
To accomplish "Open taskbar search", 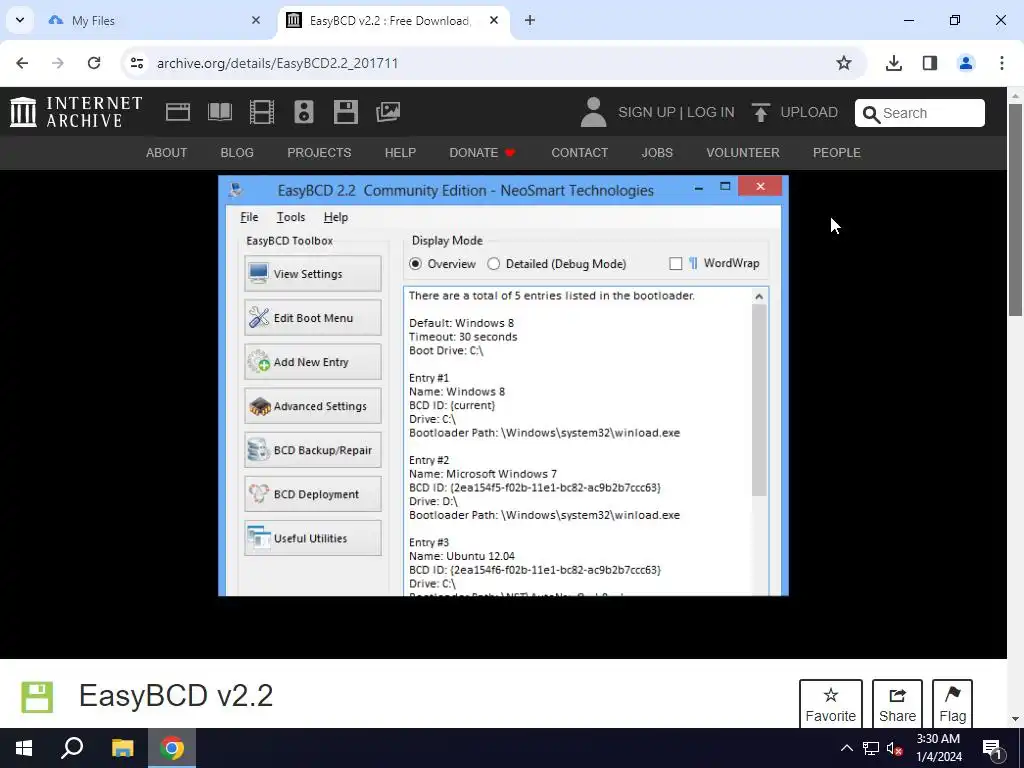I will point(72,748).
